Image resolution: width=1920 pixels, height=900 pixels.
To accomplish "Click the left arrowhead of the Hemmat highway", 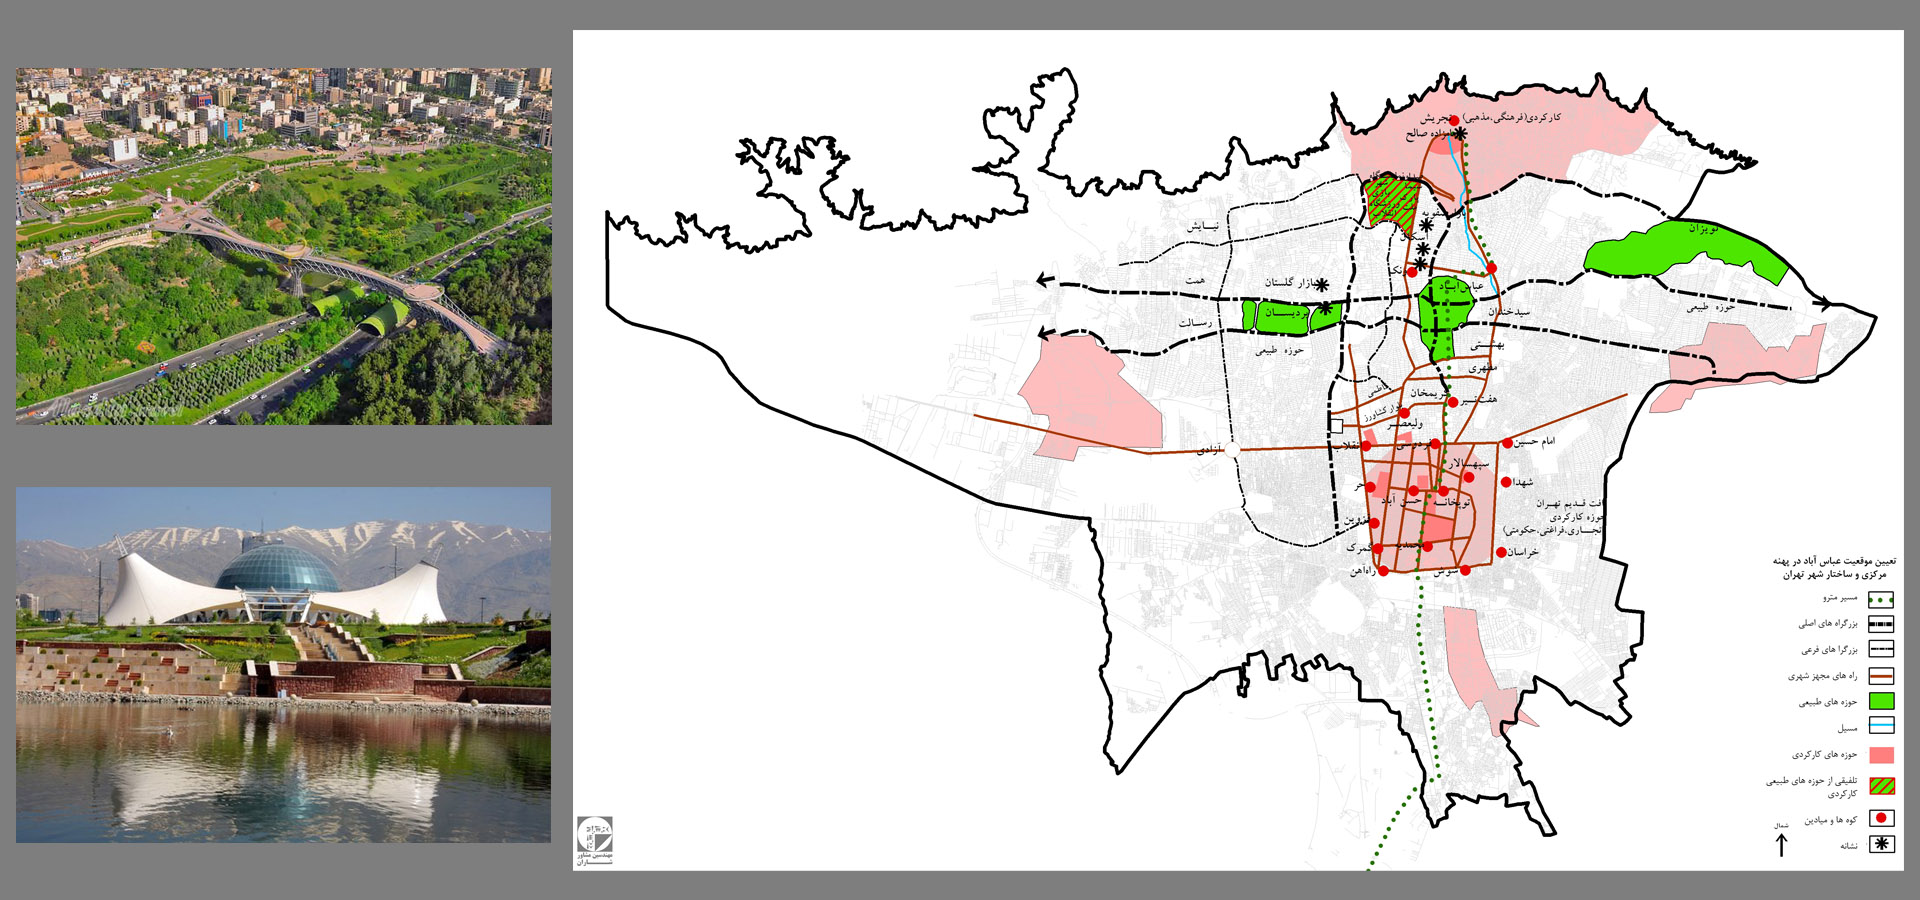I will pyautogui.click(x=1044, y=281).
